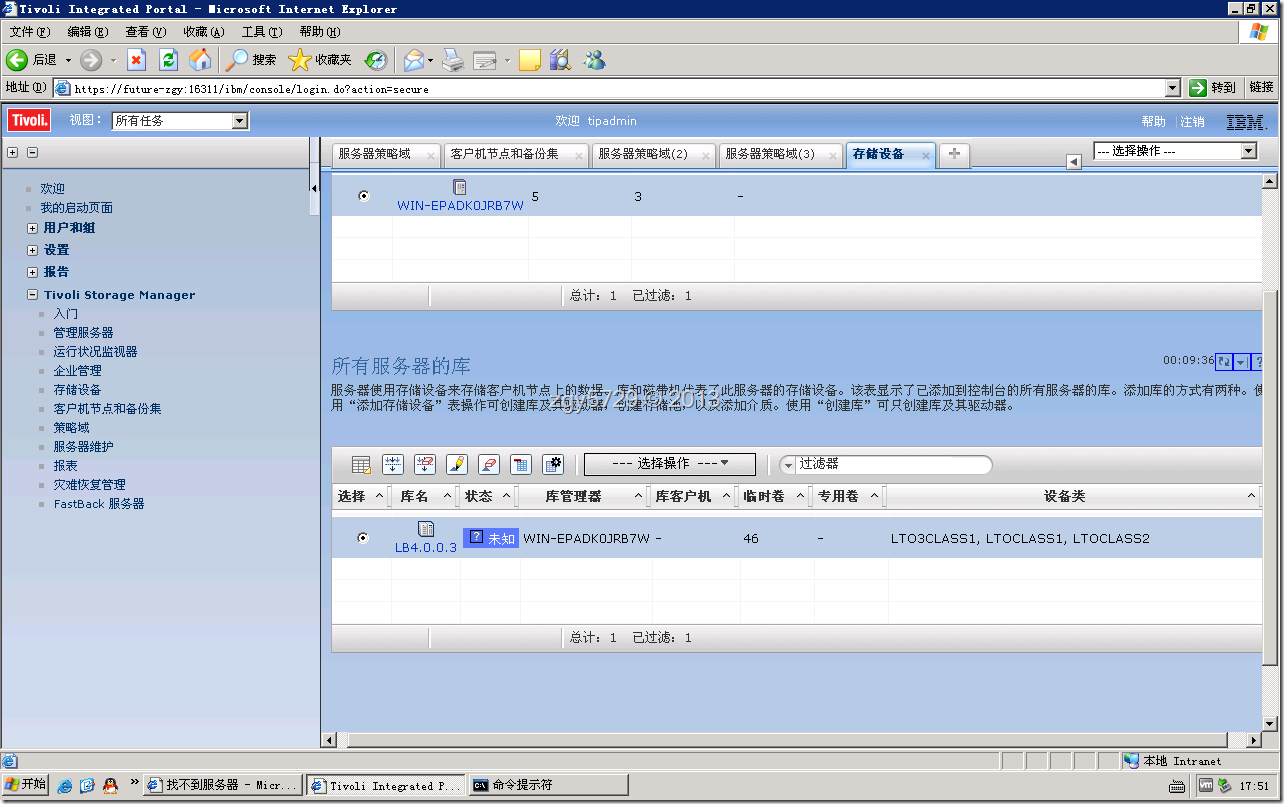Open the Windows 开始 Start button

click(26, 785)
